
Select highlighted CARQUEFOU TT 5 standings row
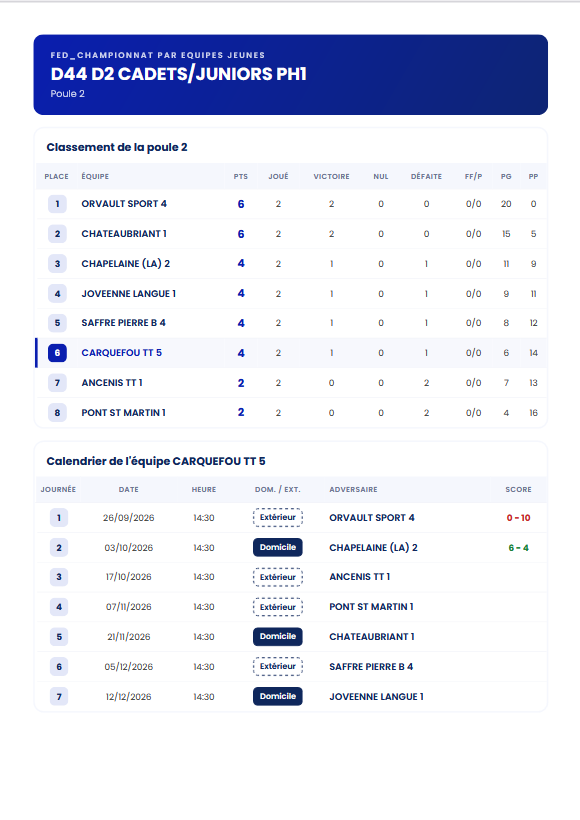(291, 353)
